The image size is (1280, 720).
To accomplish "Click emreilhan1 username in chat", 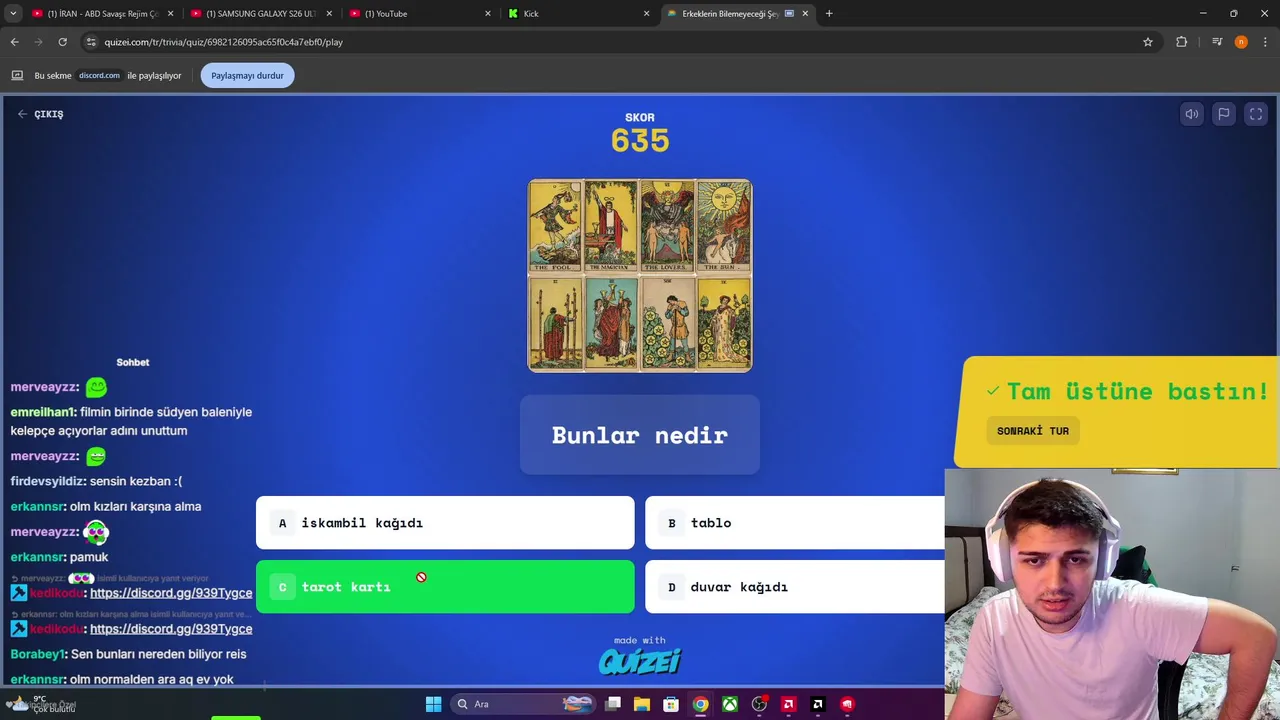I will tap(42, 412).
